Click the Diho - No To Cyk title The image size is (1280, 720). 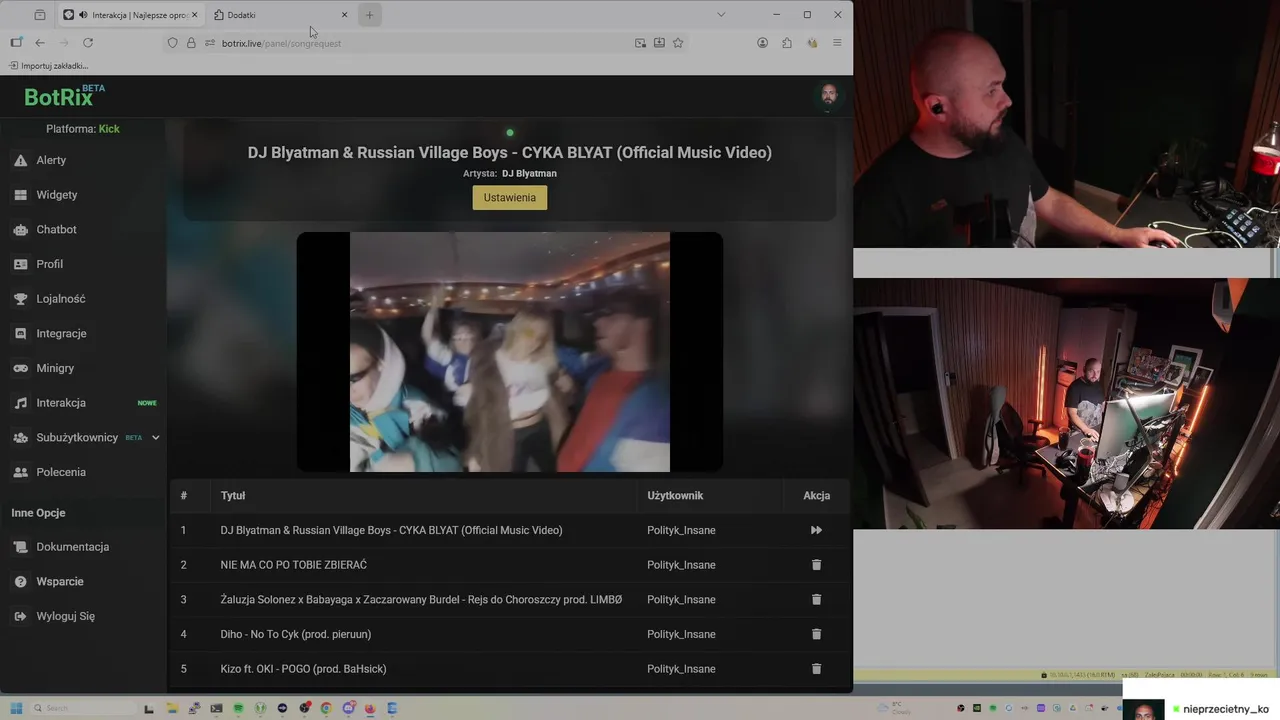tap(296, 634)
